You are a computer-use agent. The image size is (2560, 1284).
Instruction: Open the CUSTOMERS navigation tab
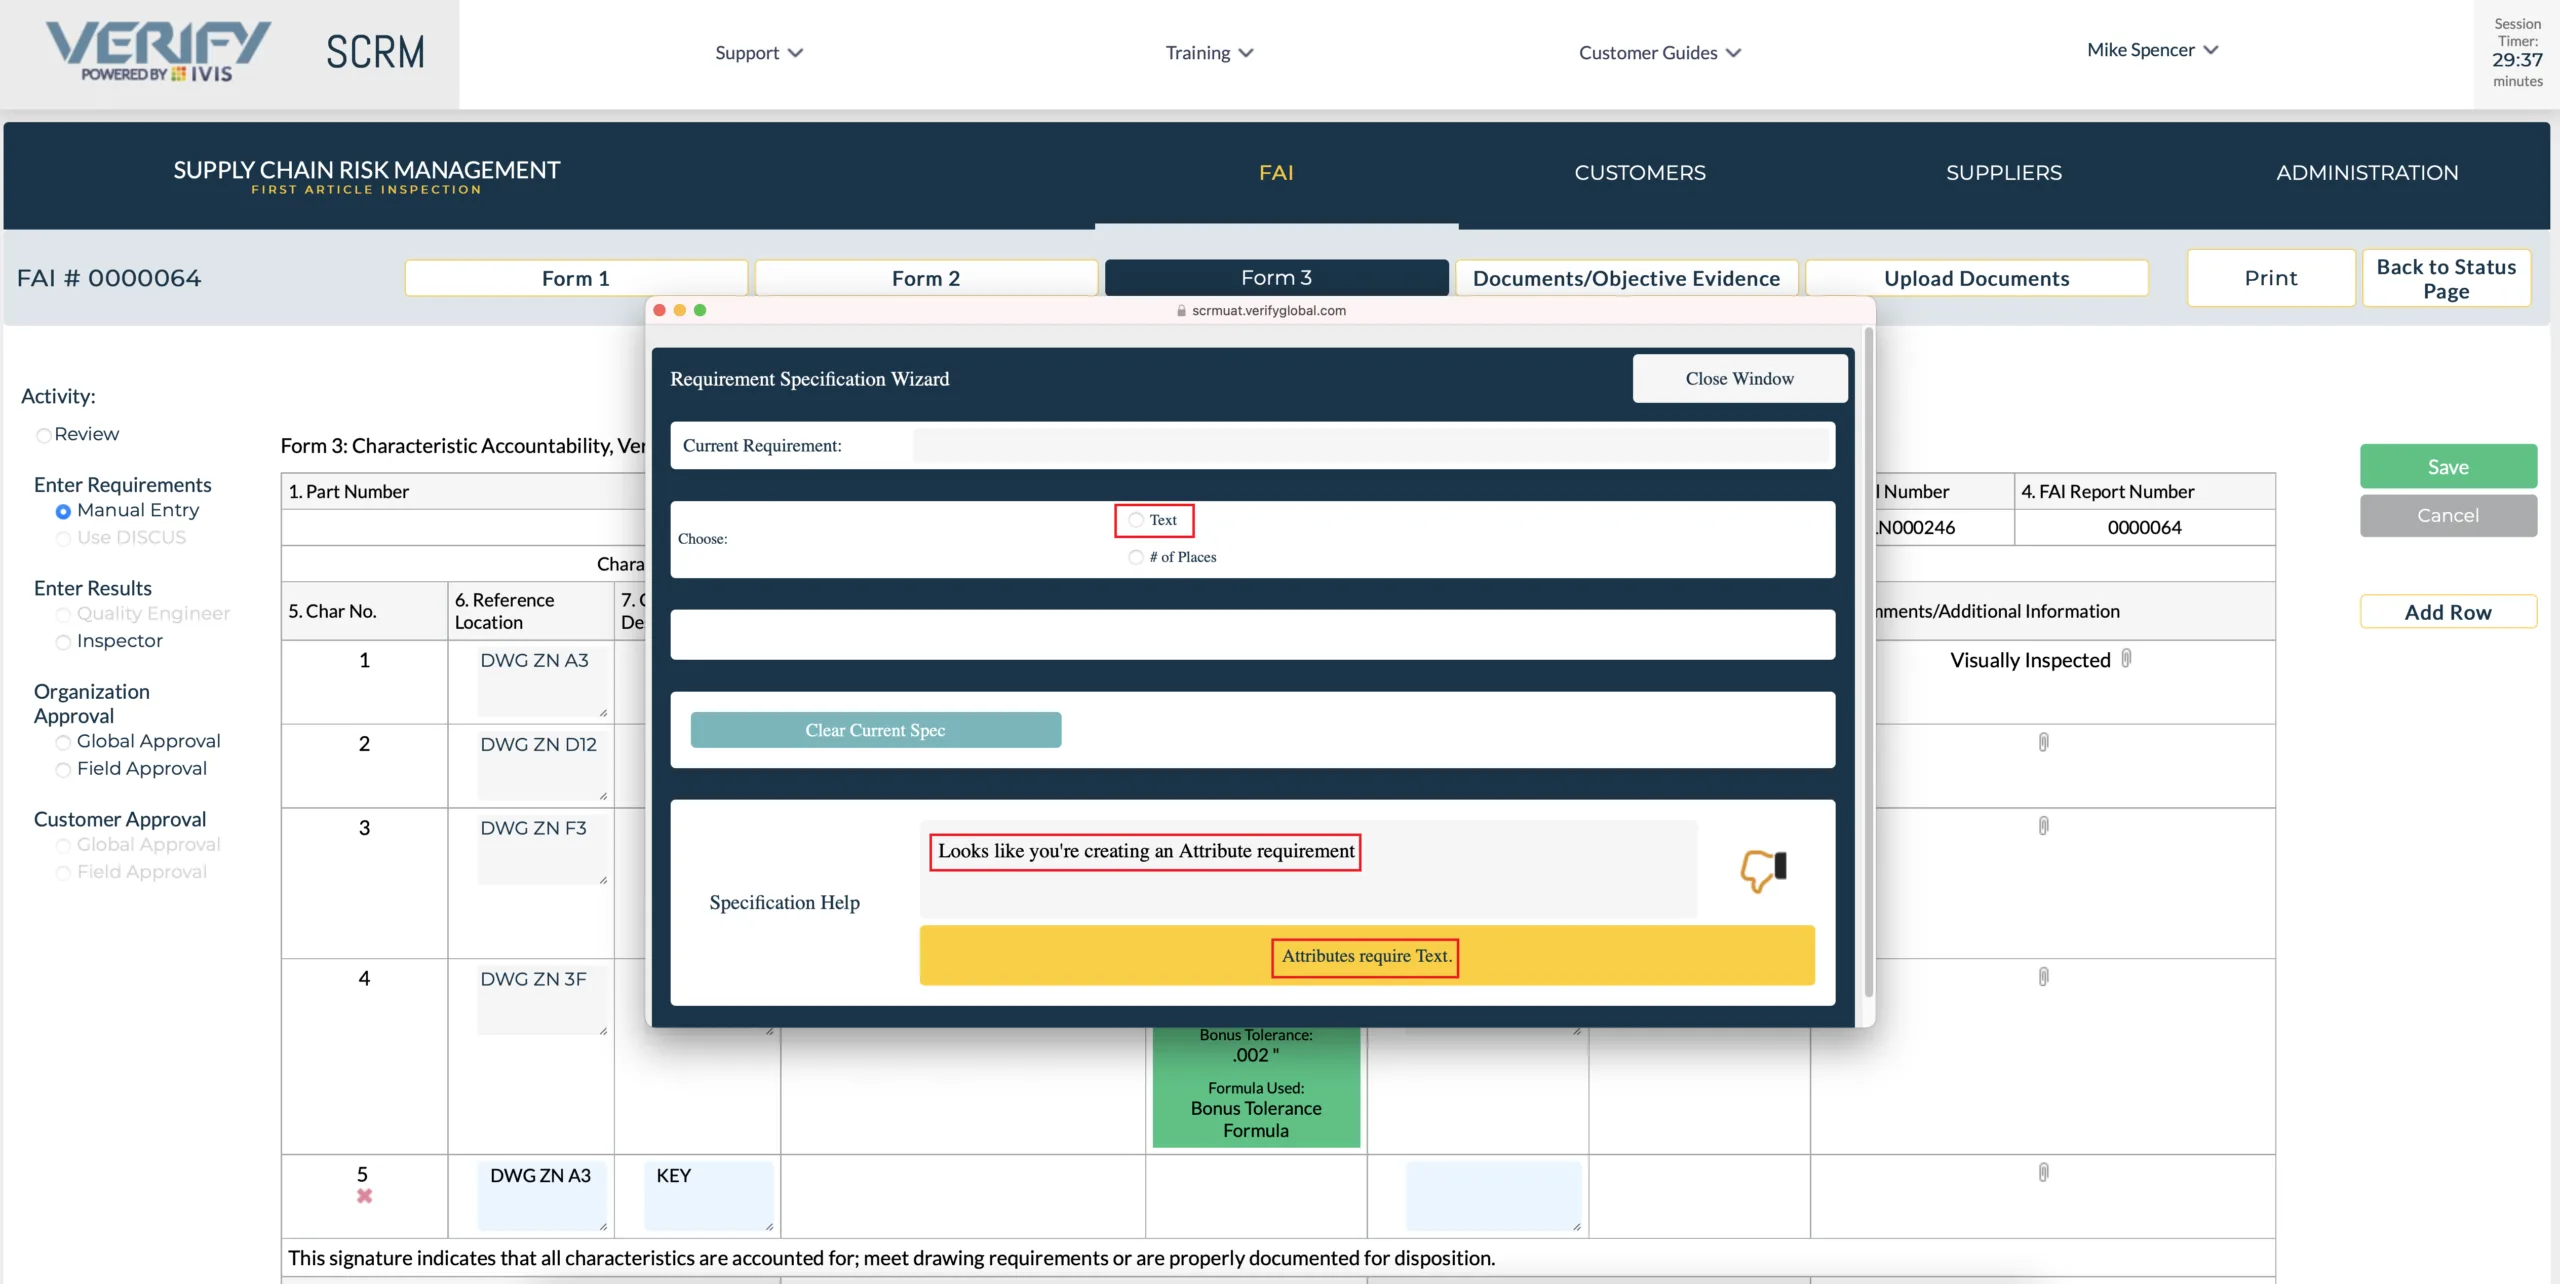pyautogui.click(x=1640, y=173)
